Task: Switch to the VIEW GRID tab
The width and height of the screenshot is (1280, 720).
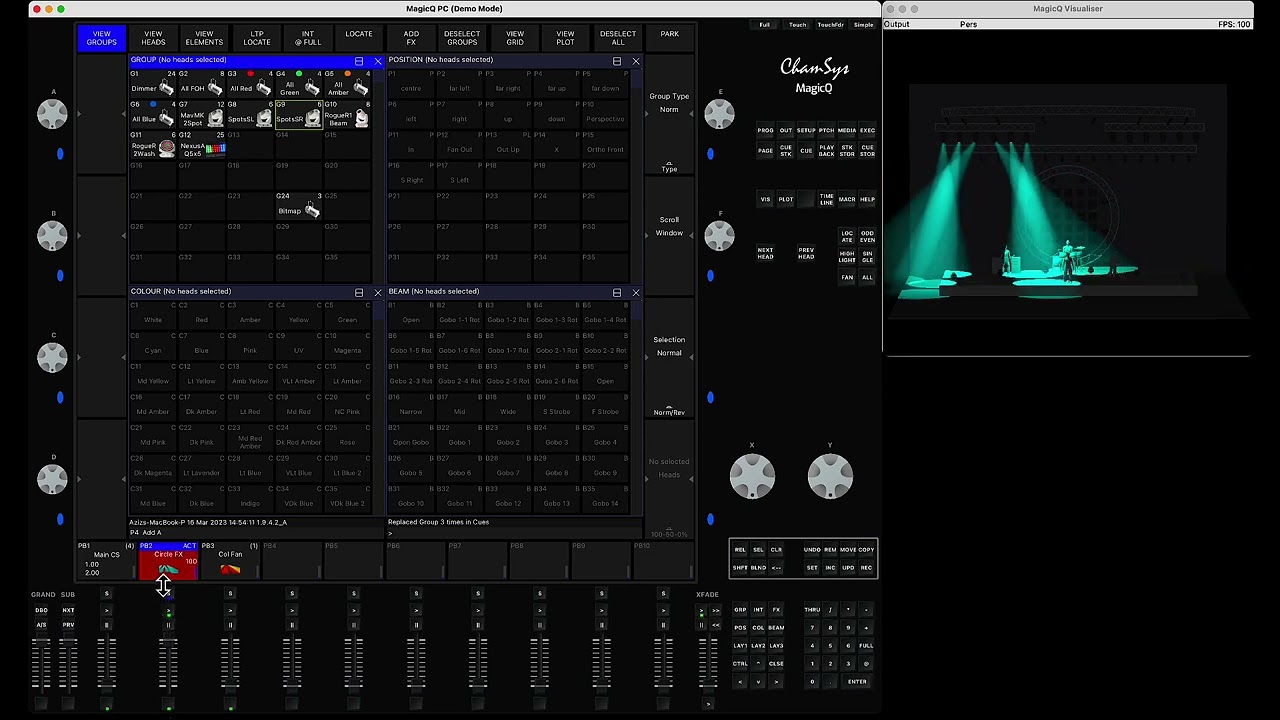Action: tap(514, 38)
